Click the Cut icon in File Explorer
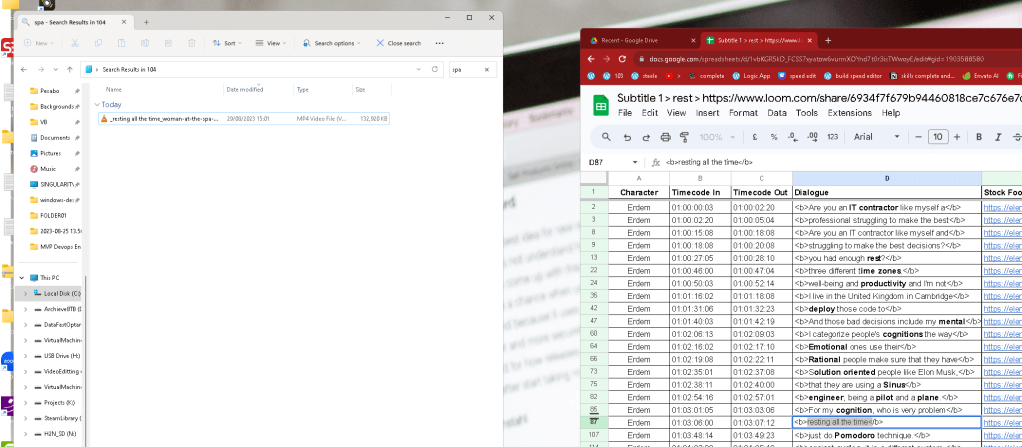Image resolution: width=1022 pixels, height=447 pixels. (x=74, y=43)
